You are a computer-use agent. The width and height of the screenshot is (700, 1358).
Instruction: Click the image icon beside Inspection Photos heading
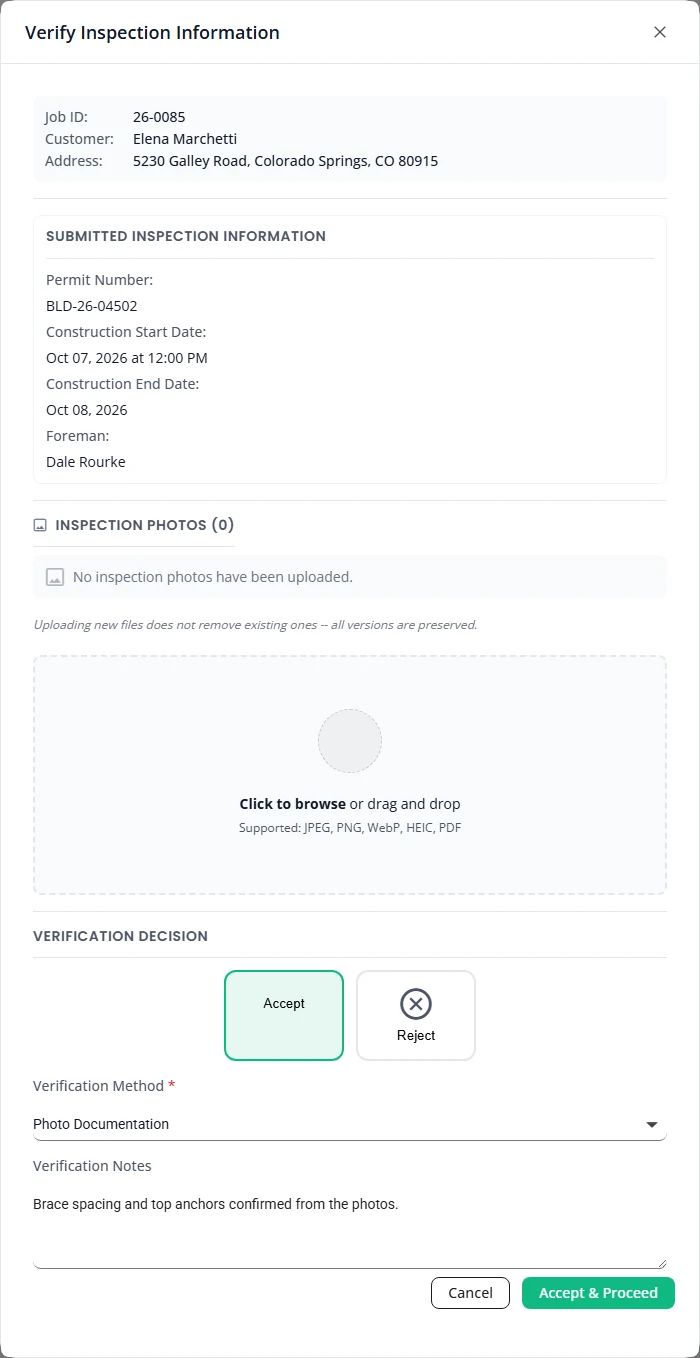(40, 525)
